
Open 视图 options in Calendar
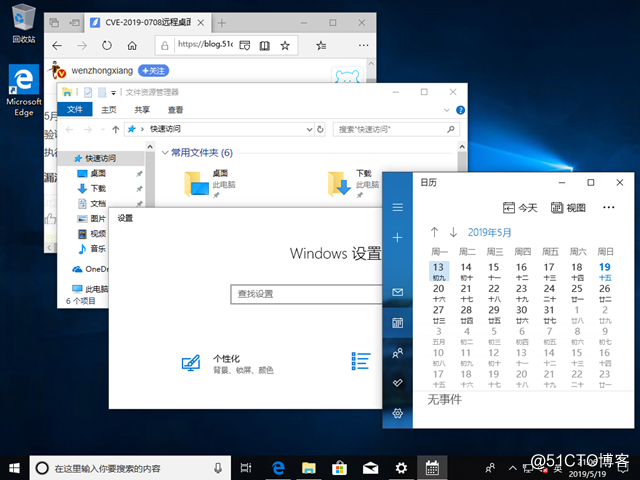click(568, 208)
